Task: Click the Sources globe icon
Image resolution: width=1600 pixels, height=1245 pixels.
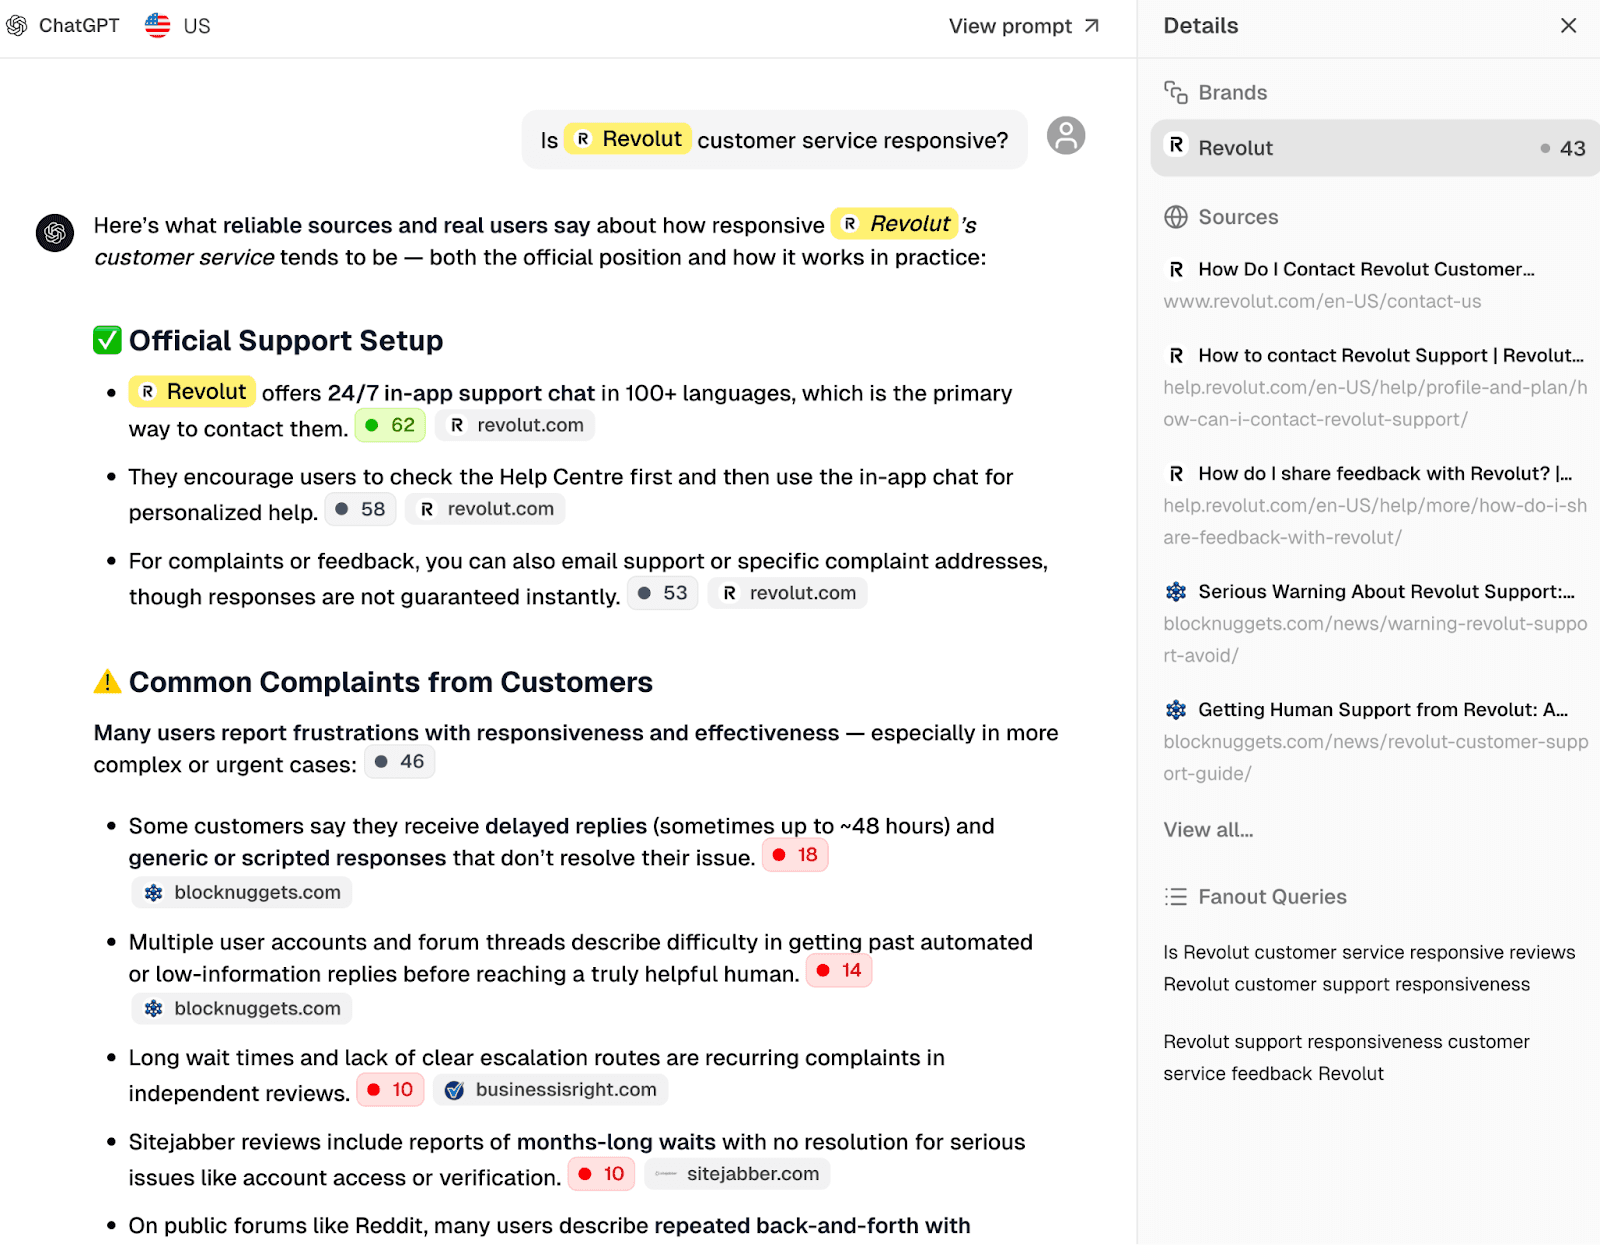Action: click(1175, 217)
